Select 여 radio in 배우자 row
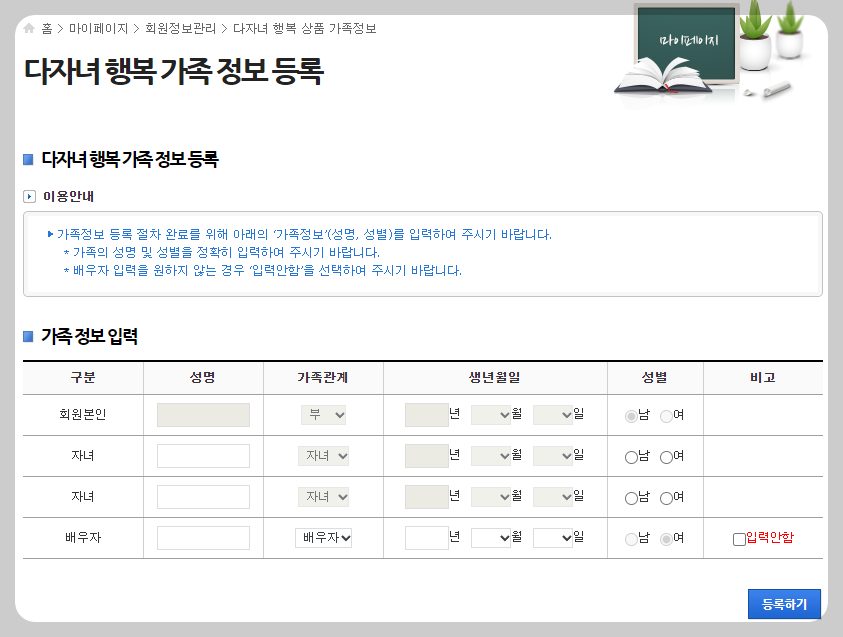 pyautogui.click(x=666, y=539)
